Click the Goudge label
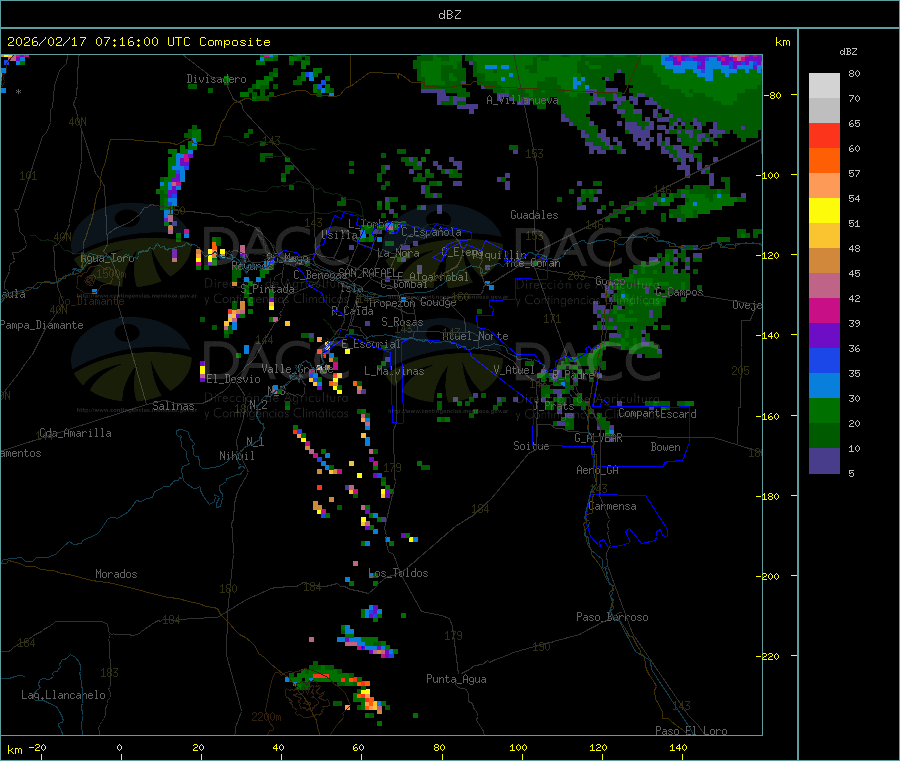900x761 pixels. 438,302
